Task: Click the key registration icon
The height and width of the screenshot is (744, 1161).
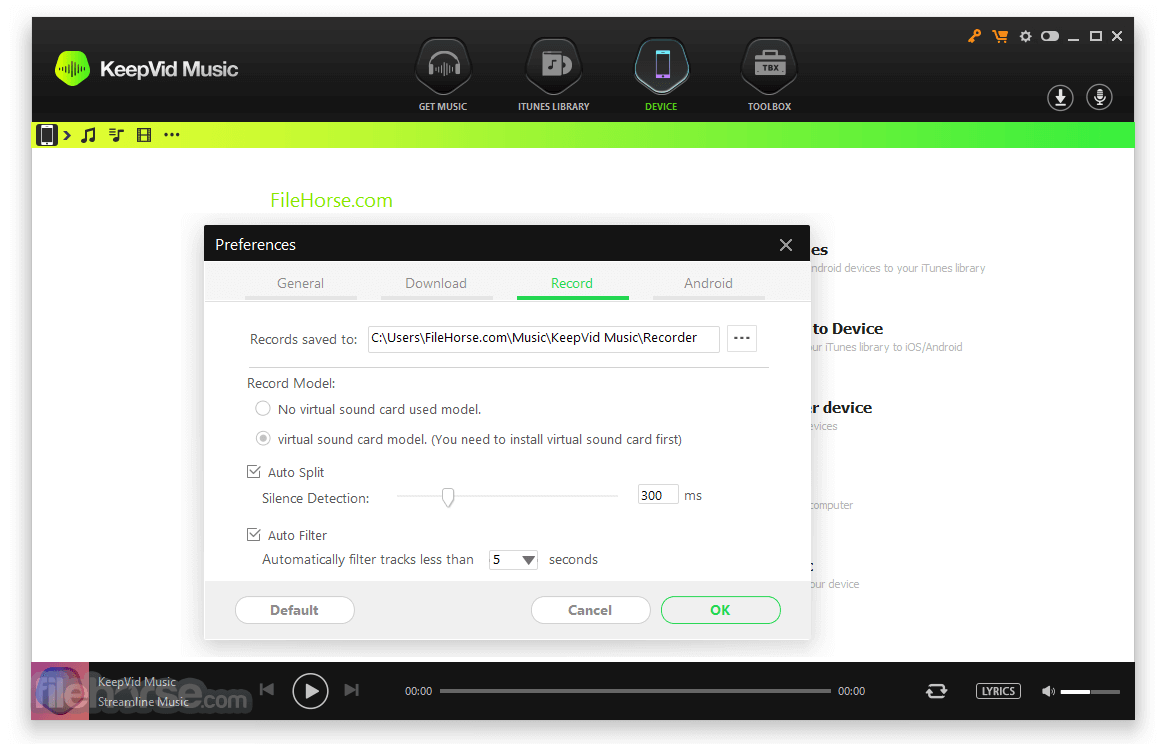Action: (974, 36)
